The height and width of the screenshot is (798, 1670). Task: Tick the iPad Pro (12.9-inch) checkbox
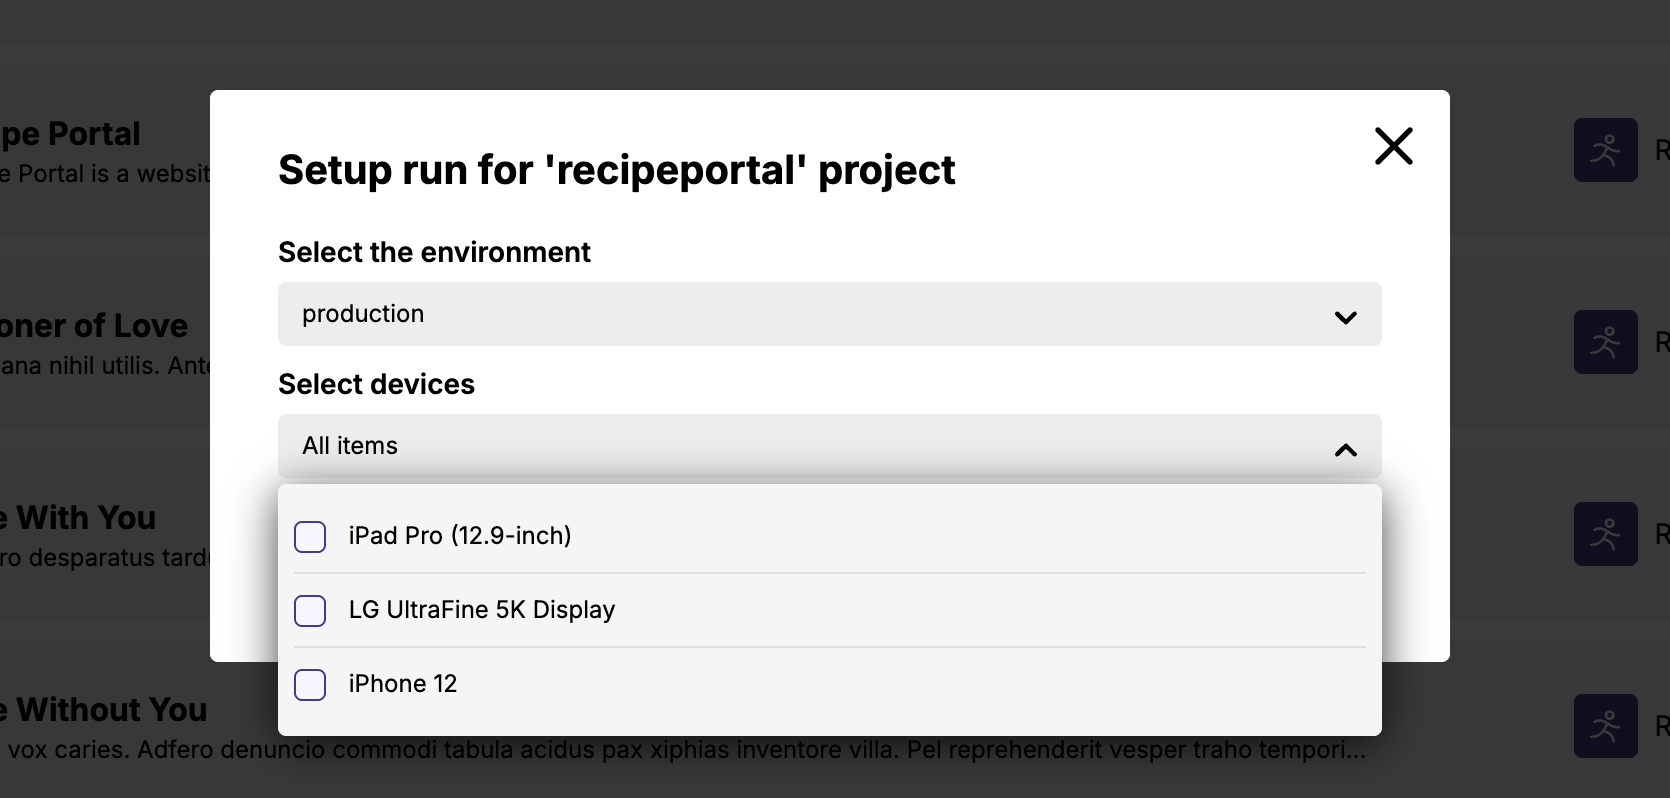click(310, 537)
